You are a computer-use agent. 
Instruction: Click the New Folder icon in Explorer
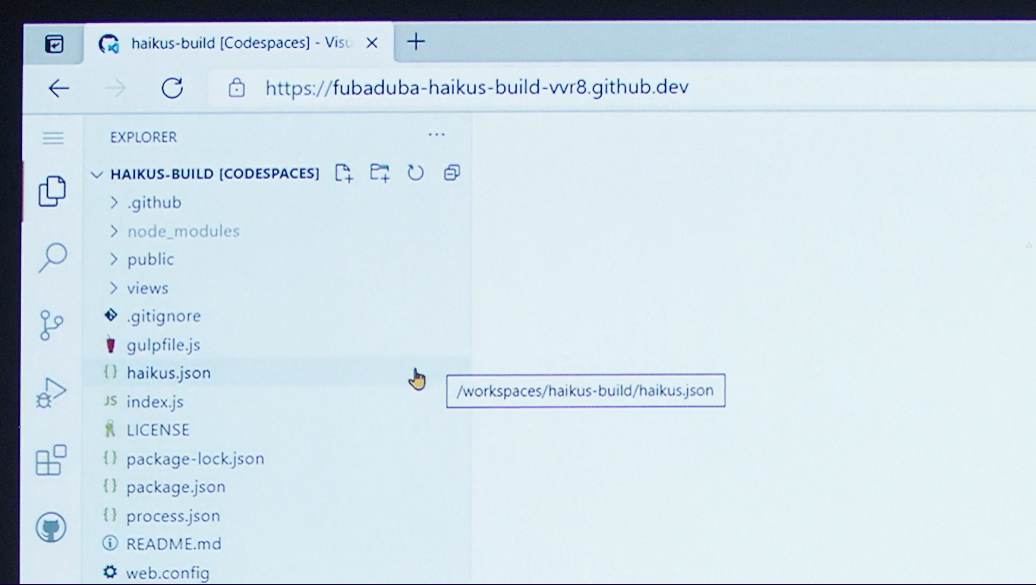(379, 173)
